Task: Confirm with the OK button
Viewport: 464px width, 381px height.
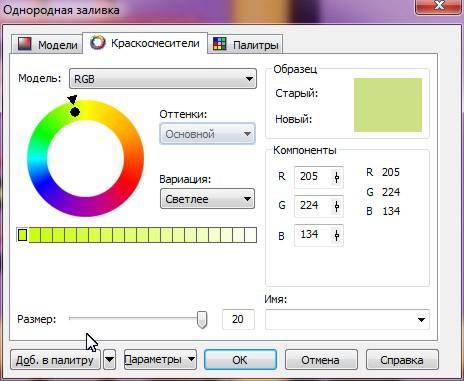Action: (x=240, y=360)
